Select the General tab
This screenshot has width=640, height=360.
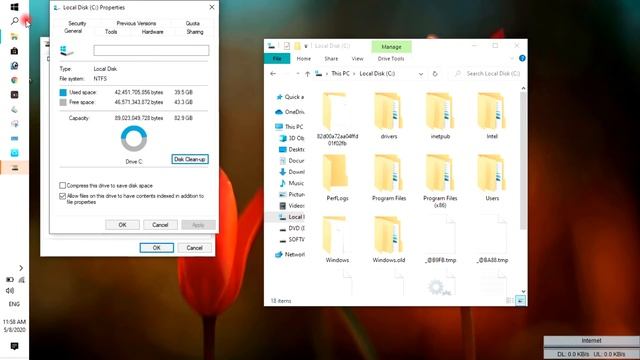click(73, 31)
